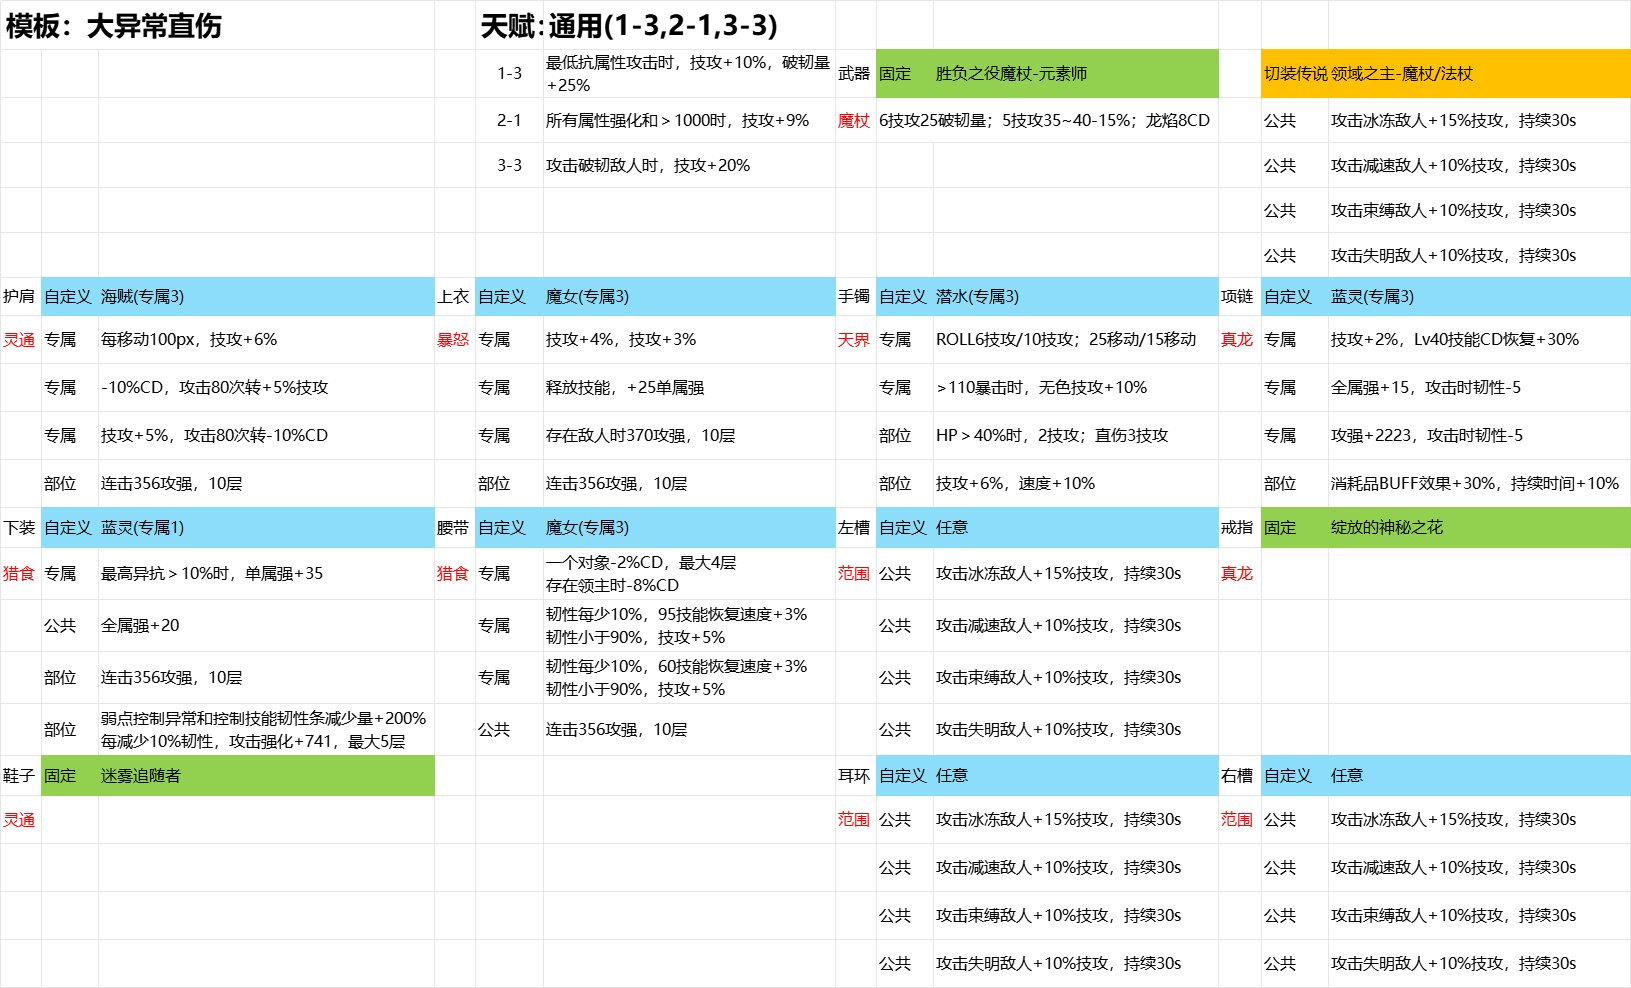This screenshot has width=1631, height=988.
Task: Click the red 天界 label
Action: 855,340
